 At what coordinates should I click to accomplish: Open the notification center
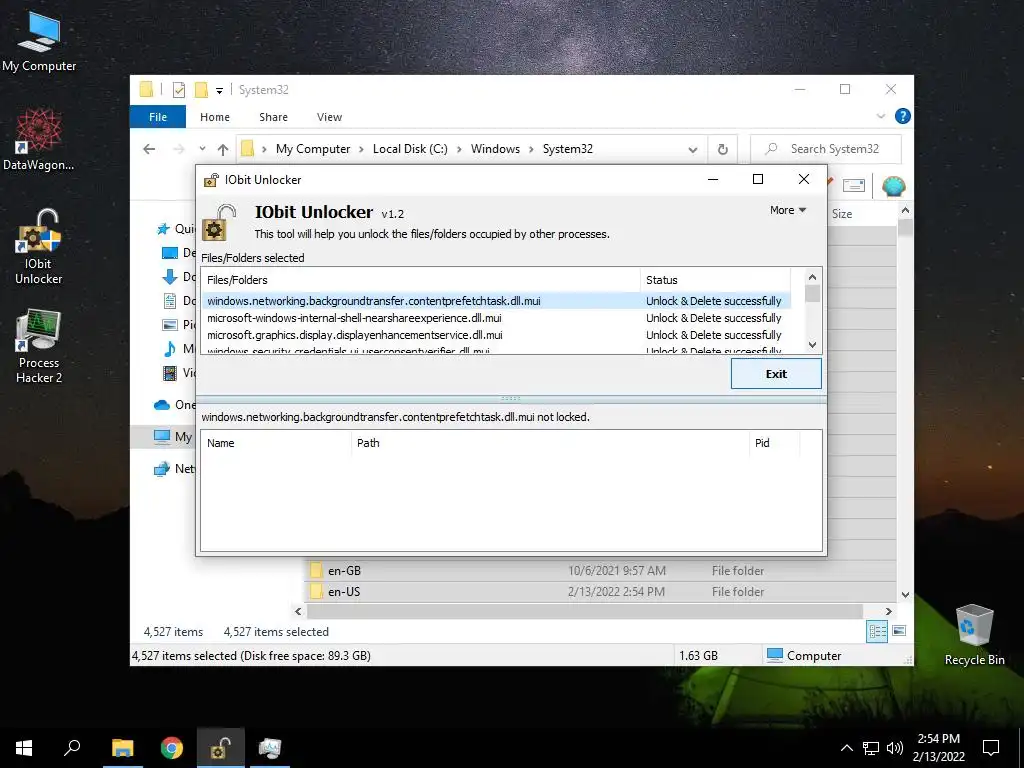991,748
